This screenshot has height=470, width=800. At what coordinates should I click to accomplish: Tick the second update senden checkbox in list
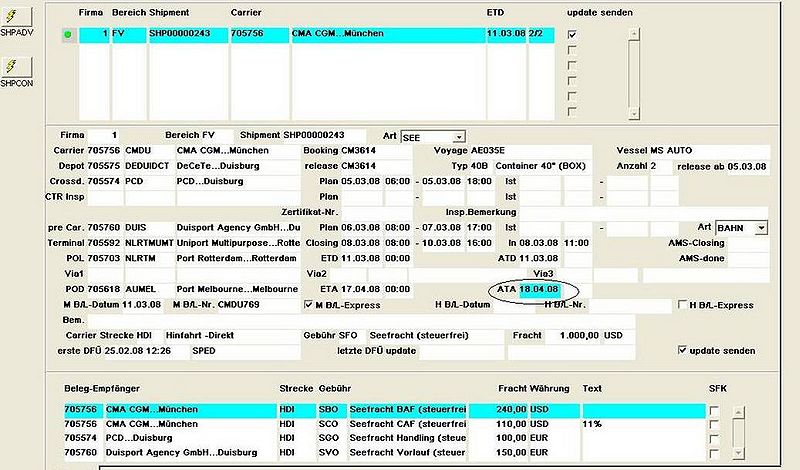click(572, 50)
